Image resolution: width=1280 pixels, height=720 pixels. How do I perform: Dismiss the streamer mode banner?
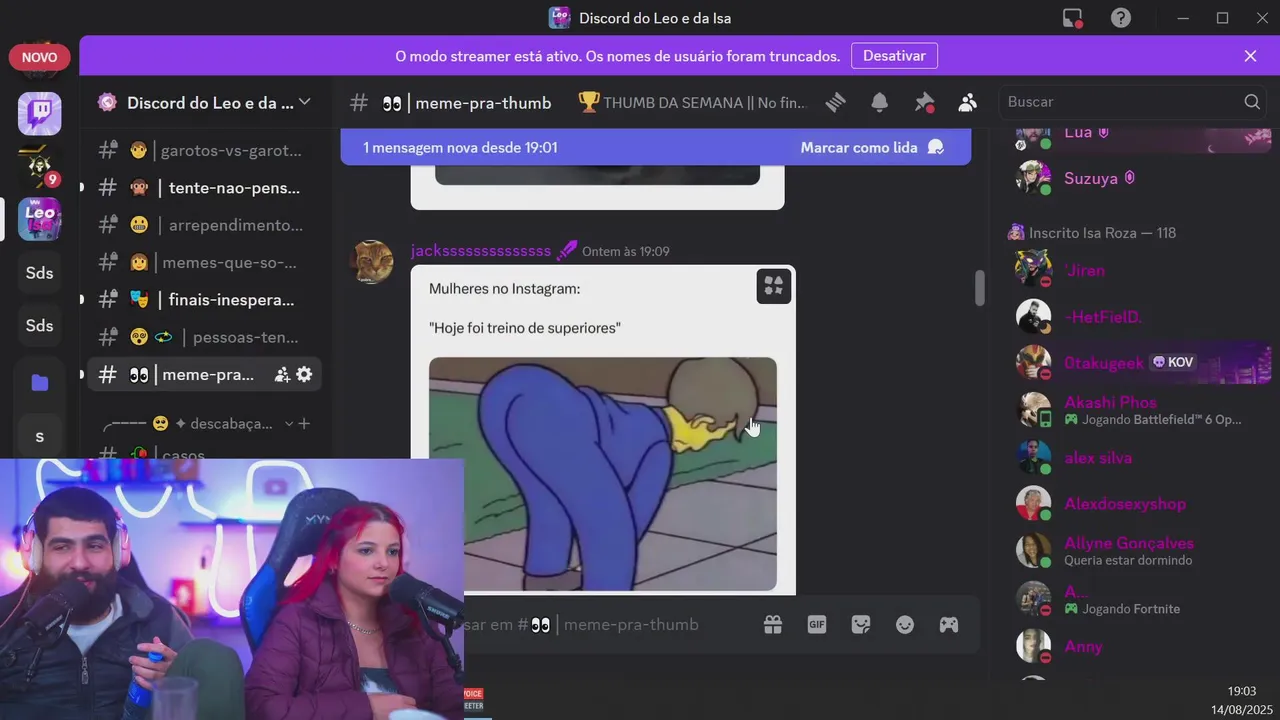1250,56
